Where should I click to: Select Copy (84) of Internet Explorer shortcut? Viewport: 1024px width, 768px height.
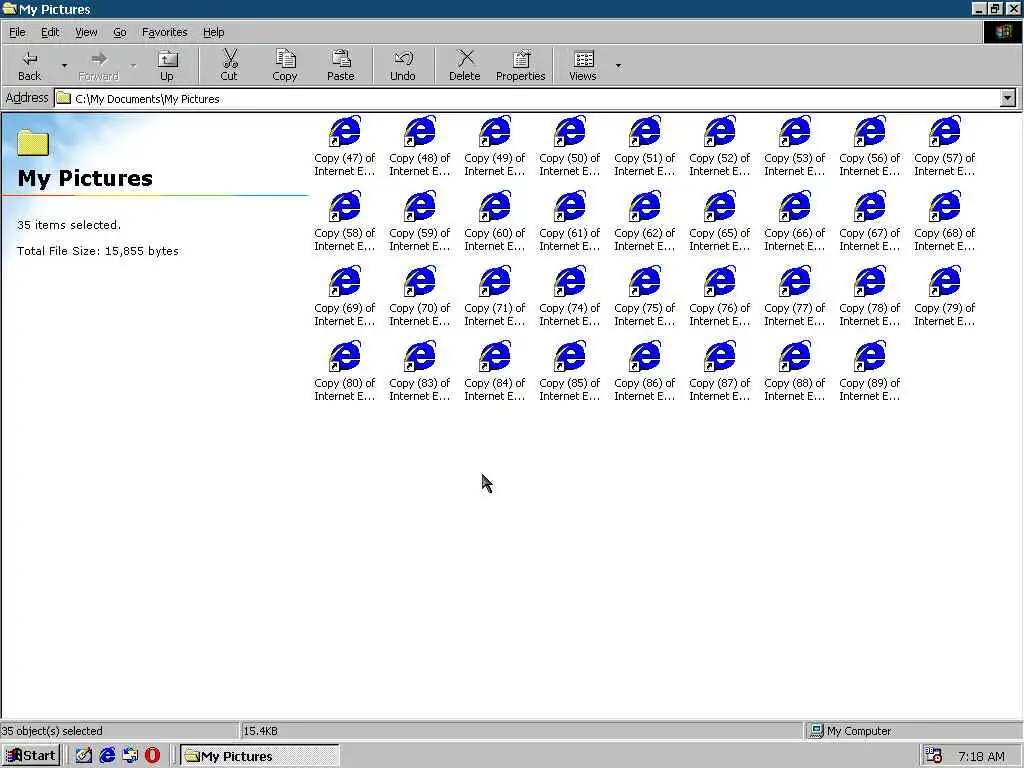click(x=495, y=371)
